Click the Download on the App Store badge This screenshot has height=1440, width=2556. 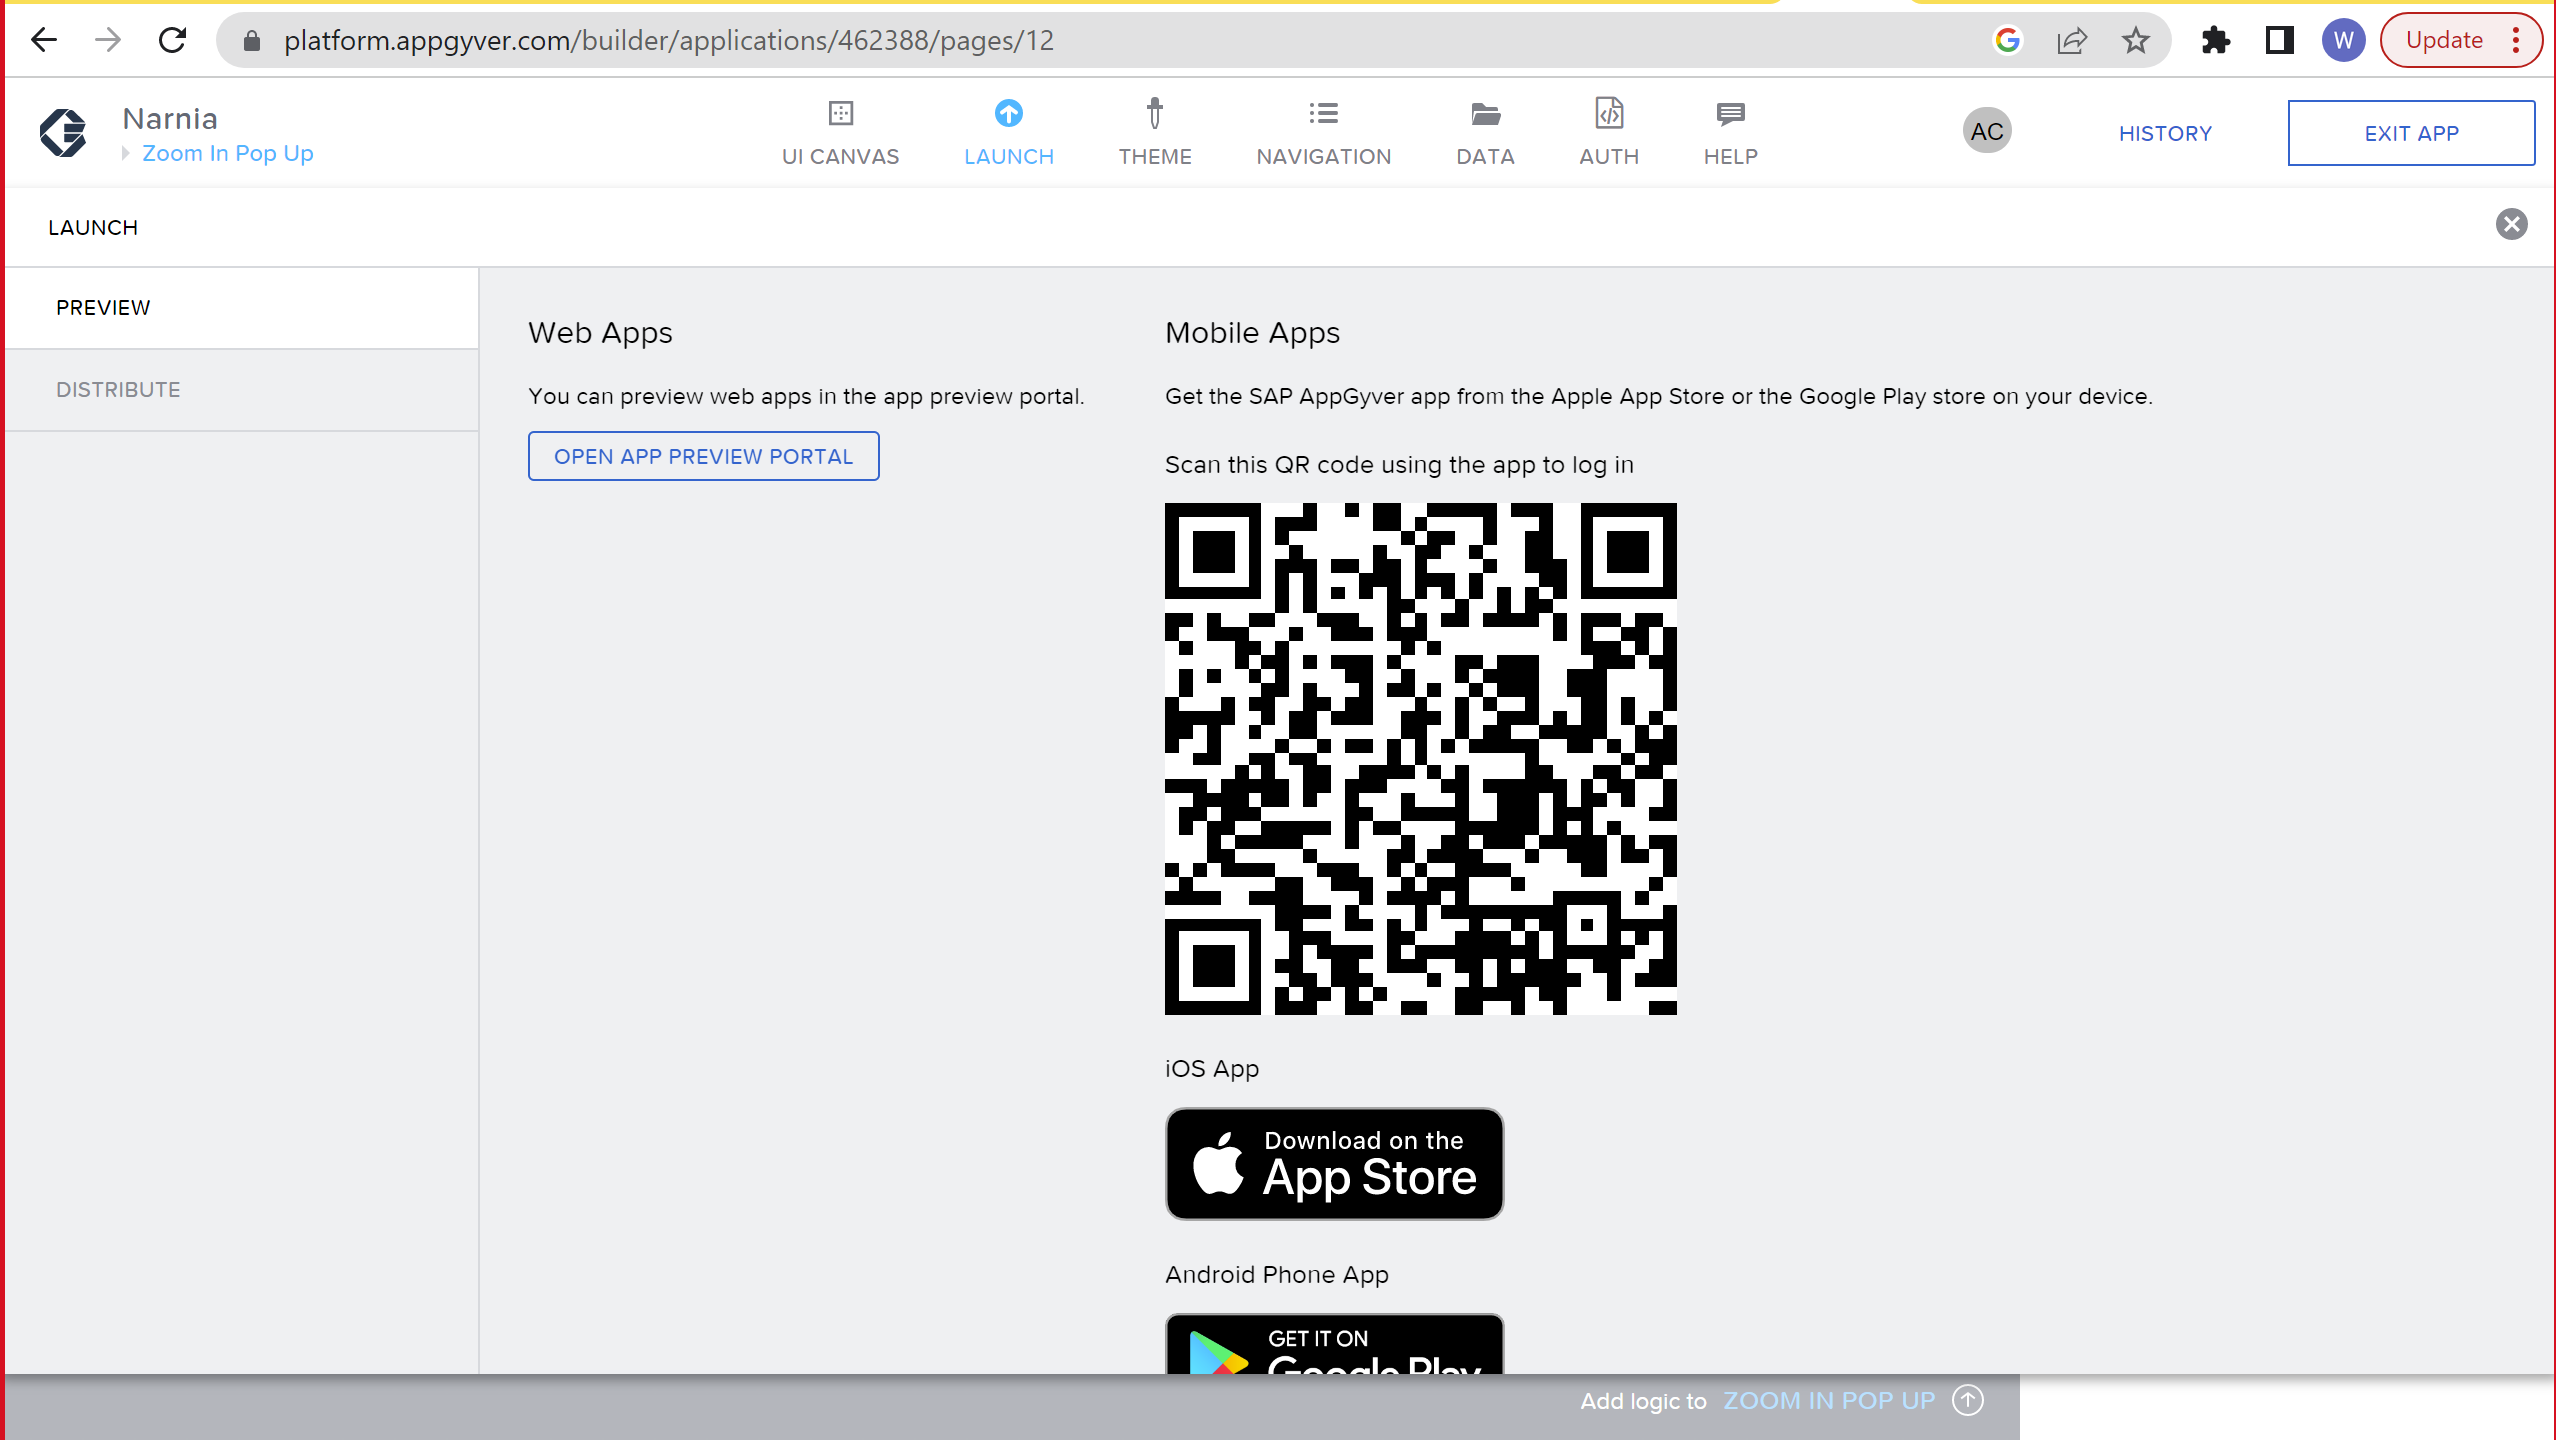(x=1333, y=1163)
